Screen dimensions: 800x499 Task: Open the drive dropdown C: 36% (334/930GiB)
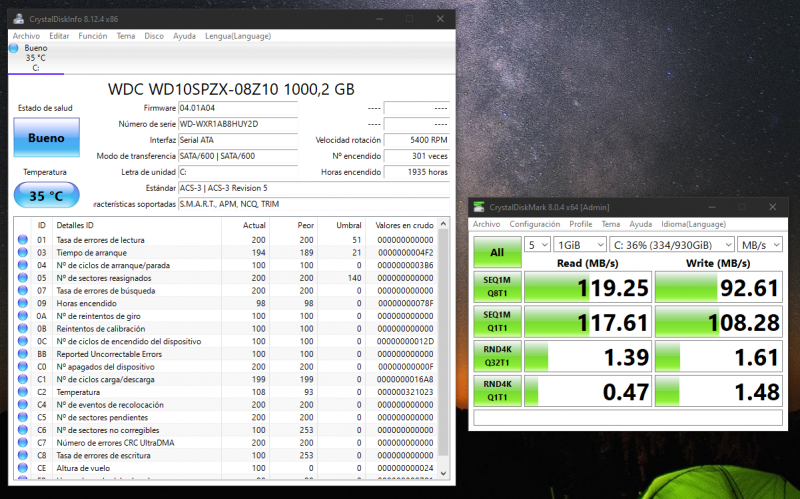pyautogui.click(x=672, y=245)
